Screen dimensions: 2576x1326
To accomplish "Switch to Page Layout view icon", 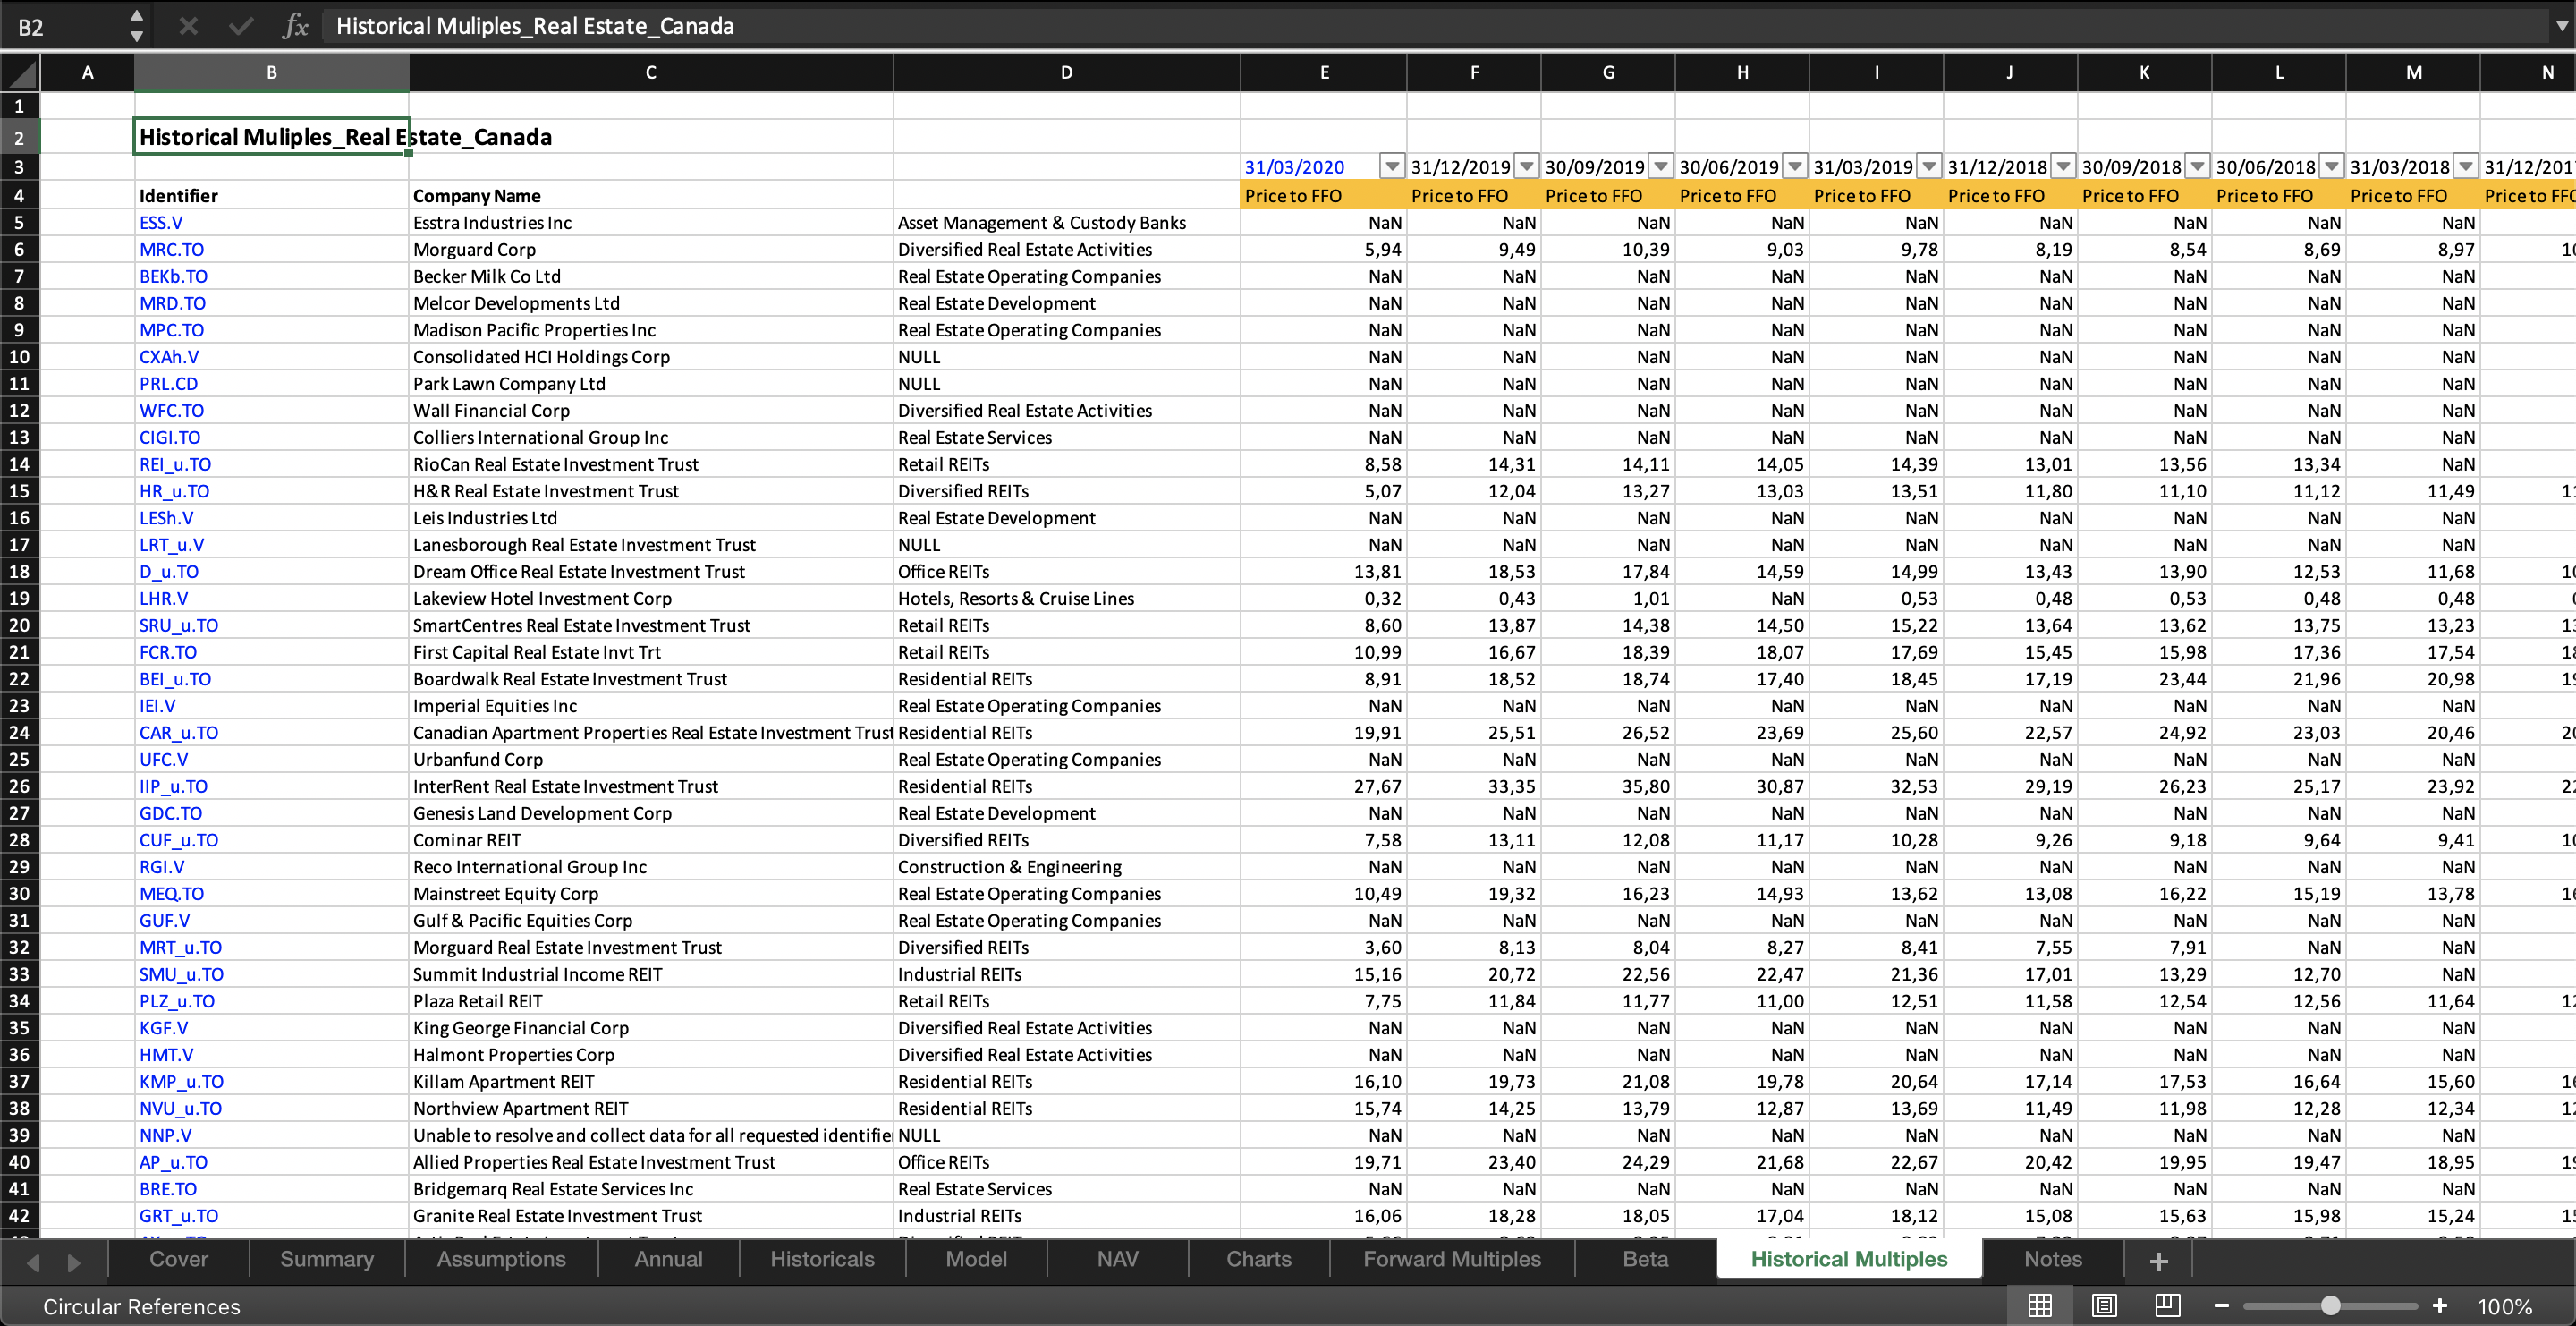I will click(2104, 1306).
